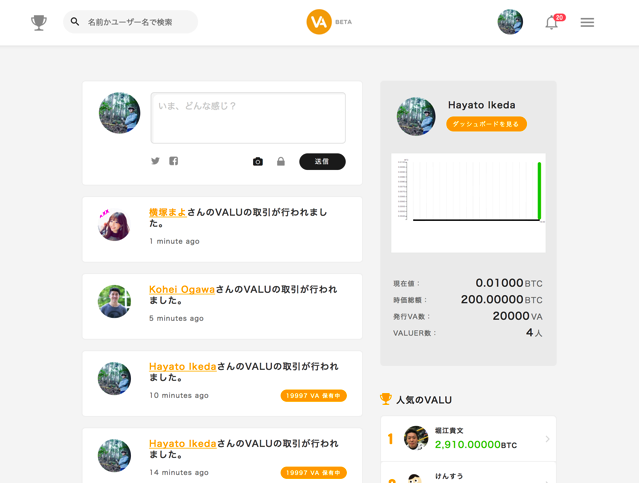Click Hayato Ikeda sidebar avatar

[x=416, y=116]
